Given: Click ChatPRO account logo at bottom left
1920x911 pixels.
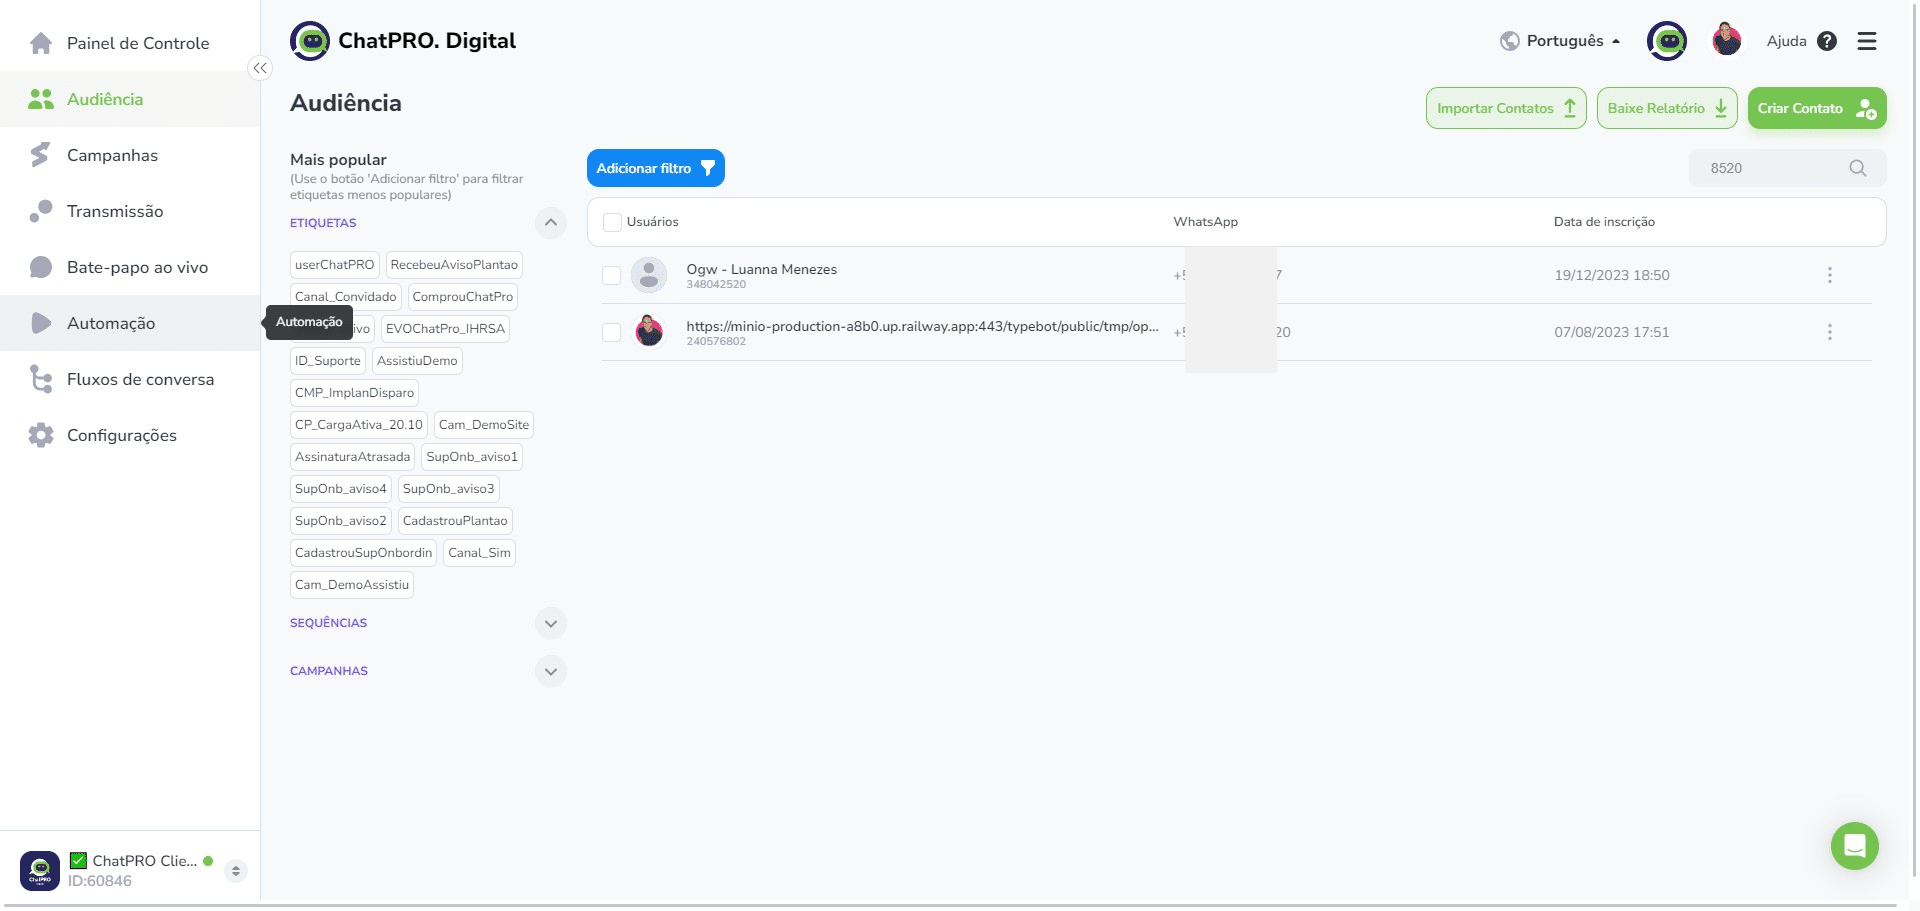Looking at the screenshot, I should pos(40,870).
